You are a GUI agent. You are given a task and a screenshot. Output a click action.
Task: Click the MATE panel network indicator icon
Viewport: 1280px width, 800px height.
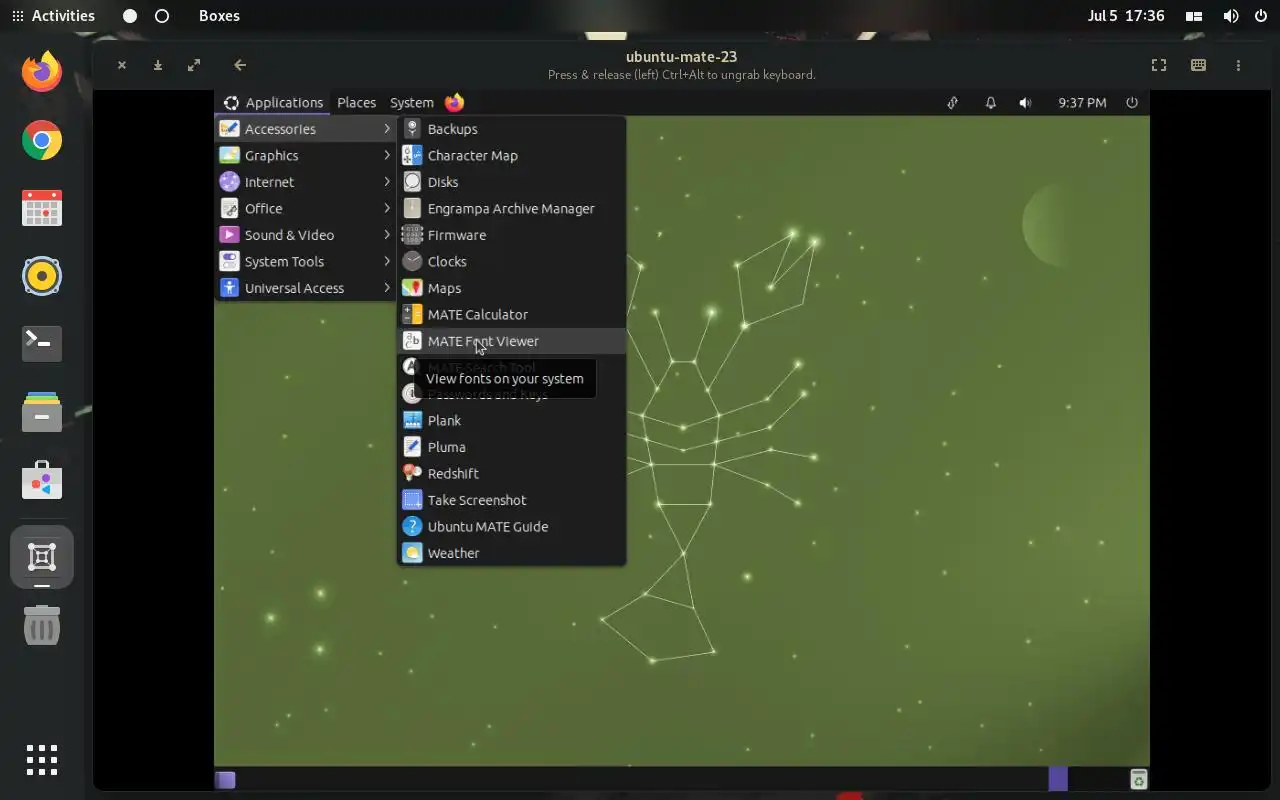coord(952,102)
